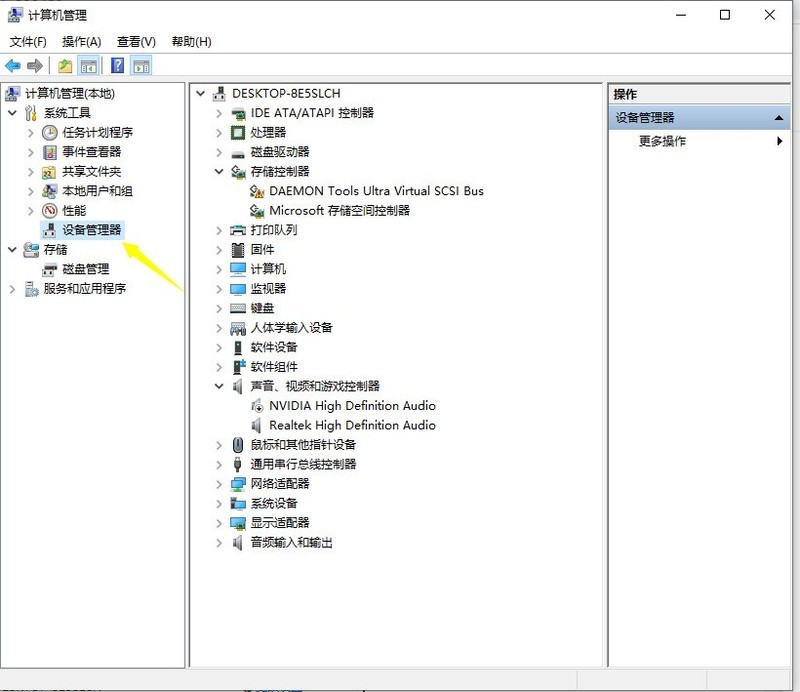The width and height of the screenshot is (800, 692).
Task: Expand the 通用串行总线控制器 node
Action: (x=220, y=464)
